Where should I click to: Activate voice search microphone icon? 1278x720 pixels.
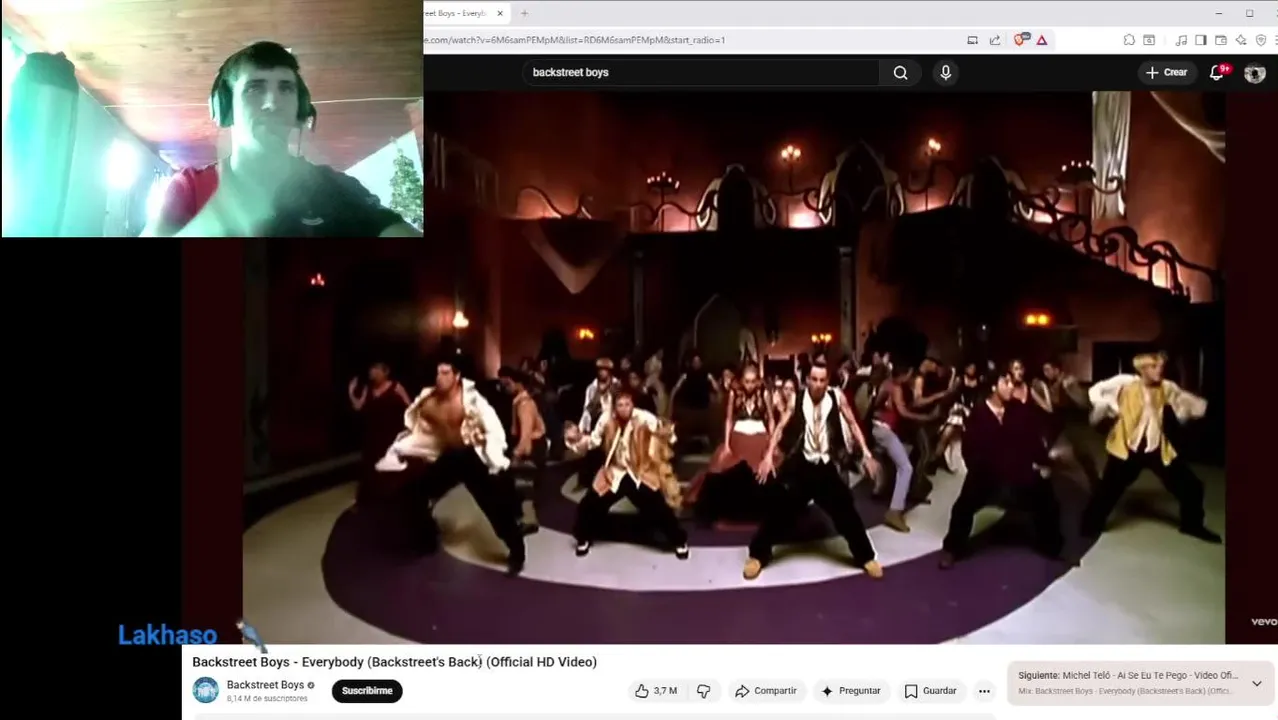945,72
